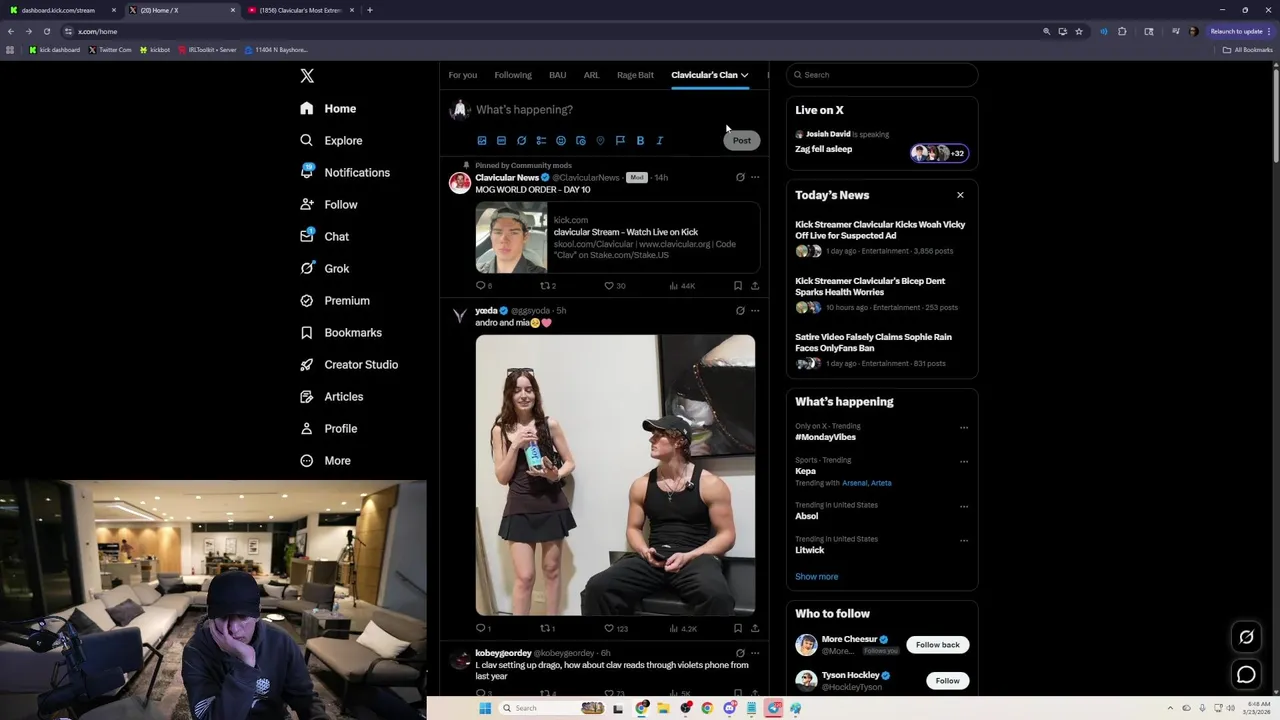Open Creator Studio in sidebar
The height and width of the screenshot is (720, 1280).
pyautogui.click(x=349, y=365)
